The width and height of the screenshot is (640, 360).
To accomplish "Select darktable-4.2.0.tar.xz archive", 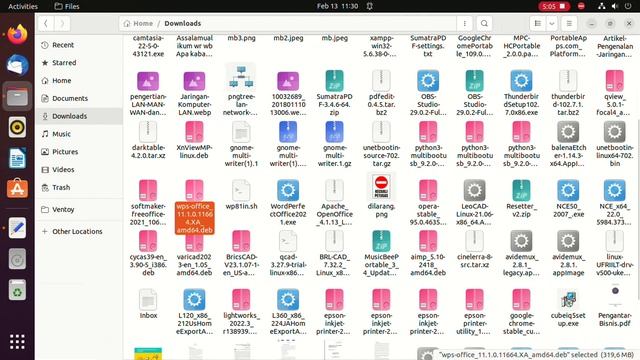I will click(148, 140).
